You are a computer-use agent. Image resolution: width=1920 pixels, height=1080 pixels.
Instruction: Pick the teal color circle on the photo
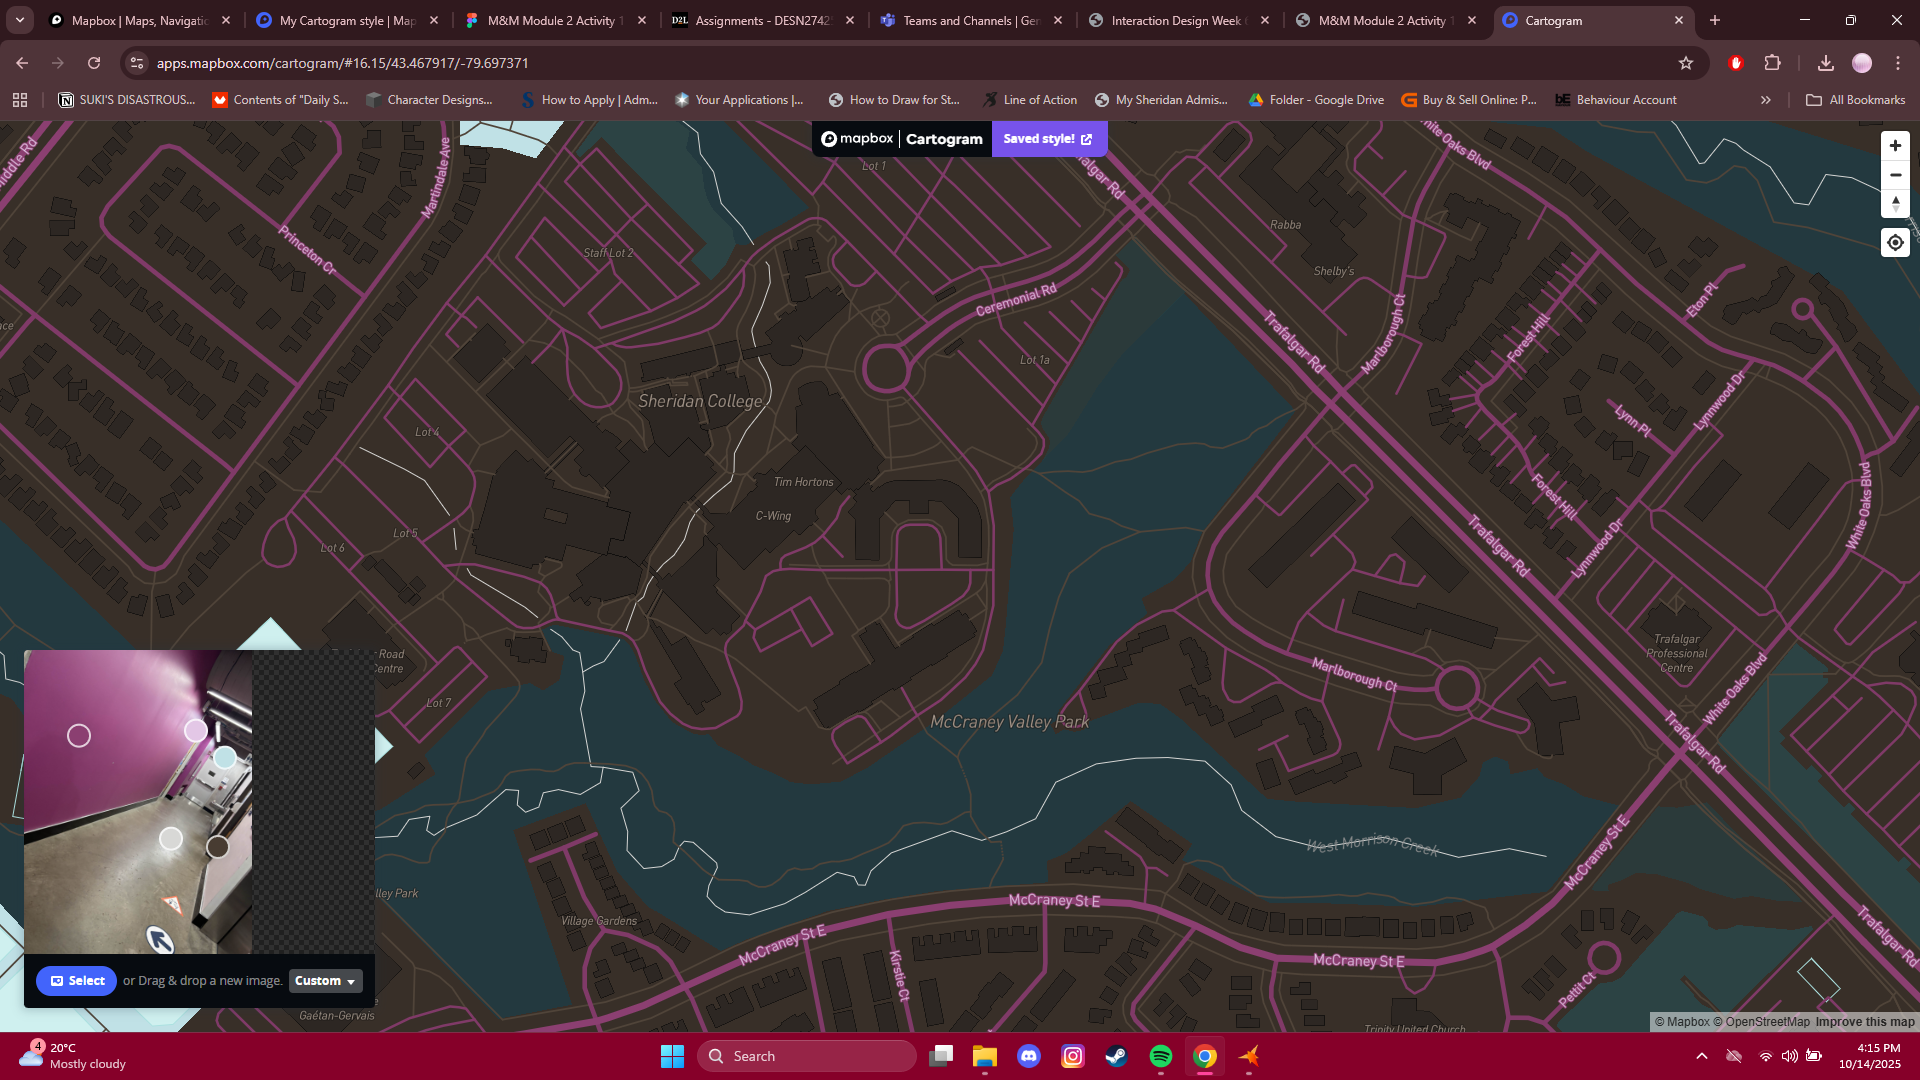click(x=223, y=757)
